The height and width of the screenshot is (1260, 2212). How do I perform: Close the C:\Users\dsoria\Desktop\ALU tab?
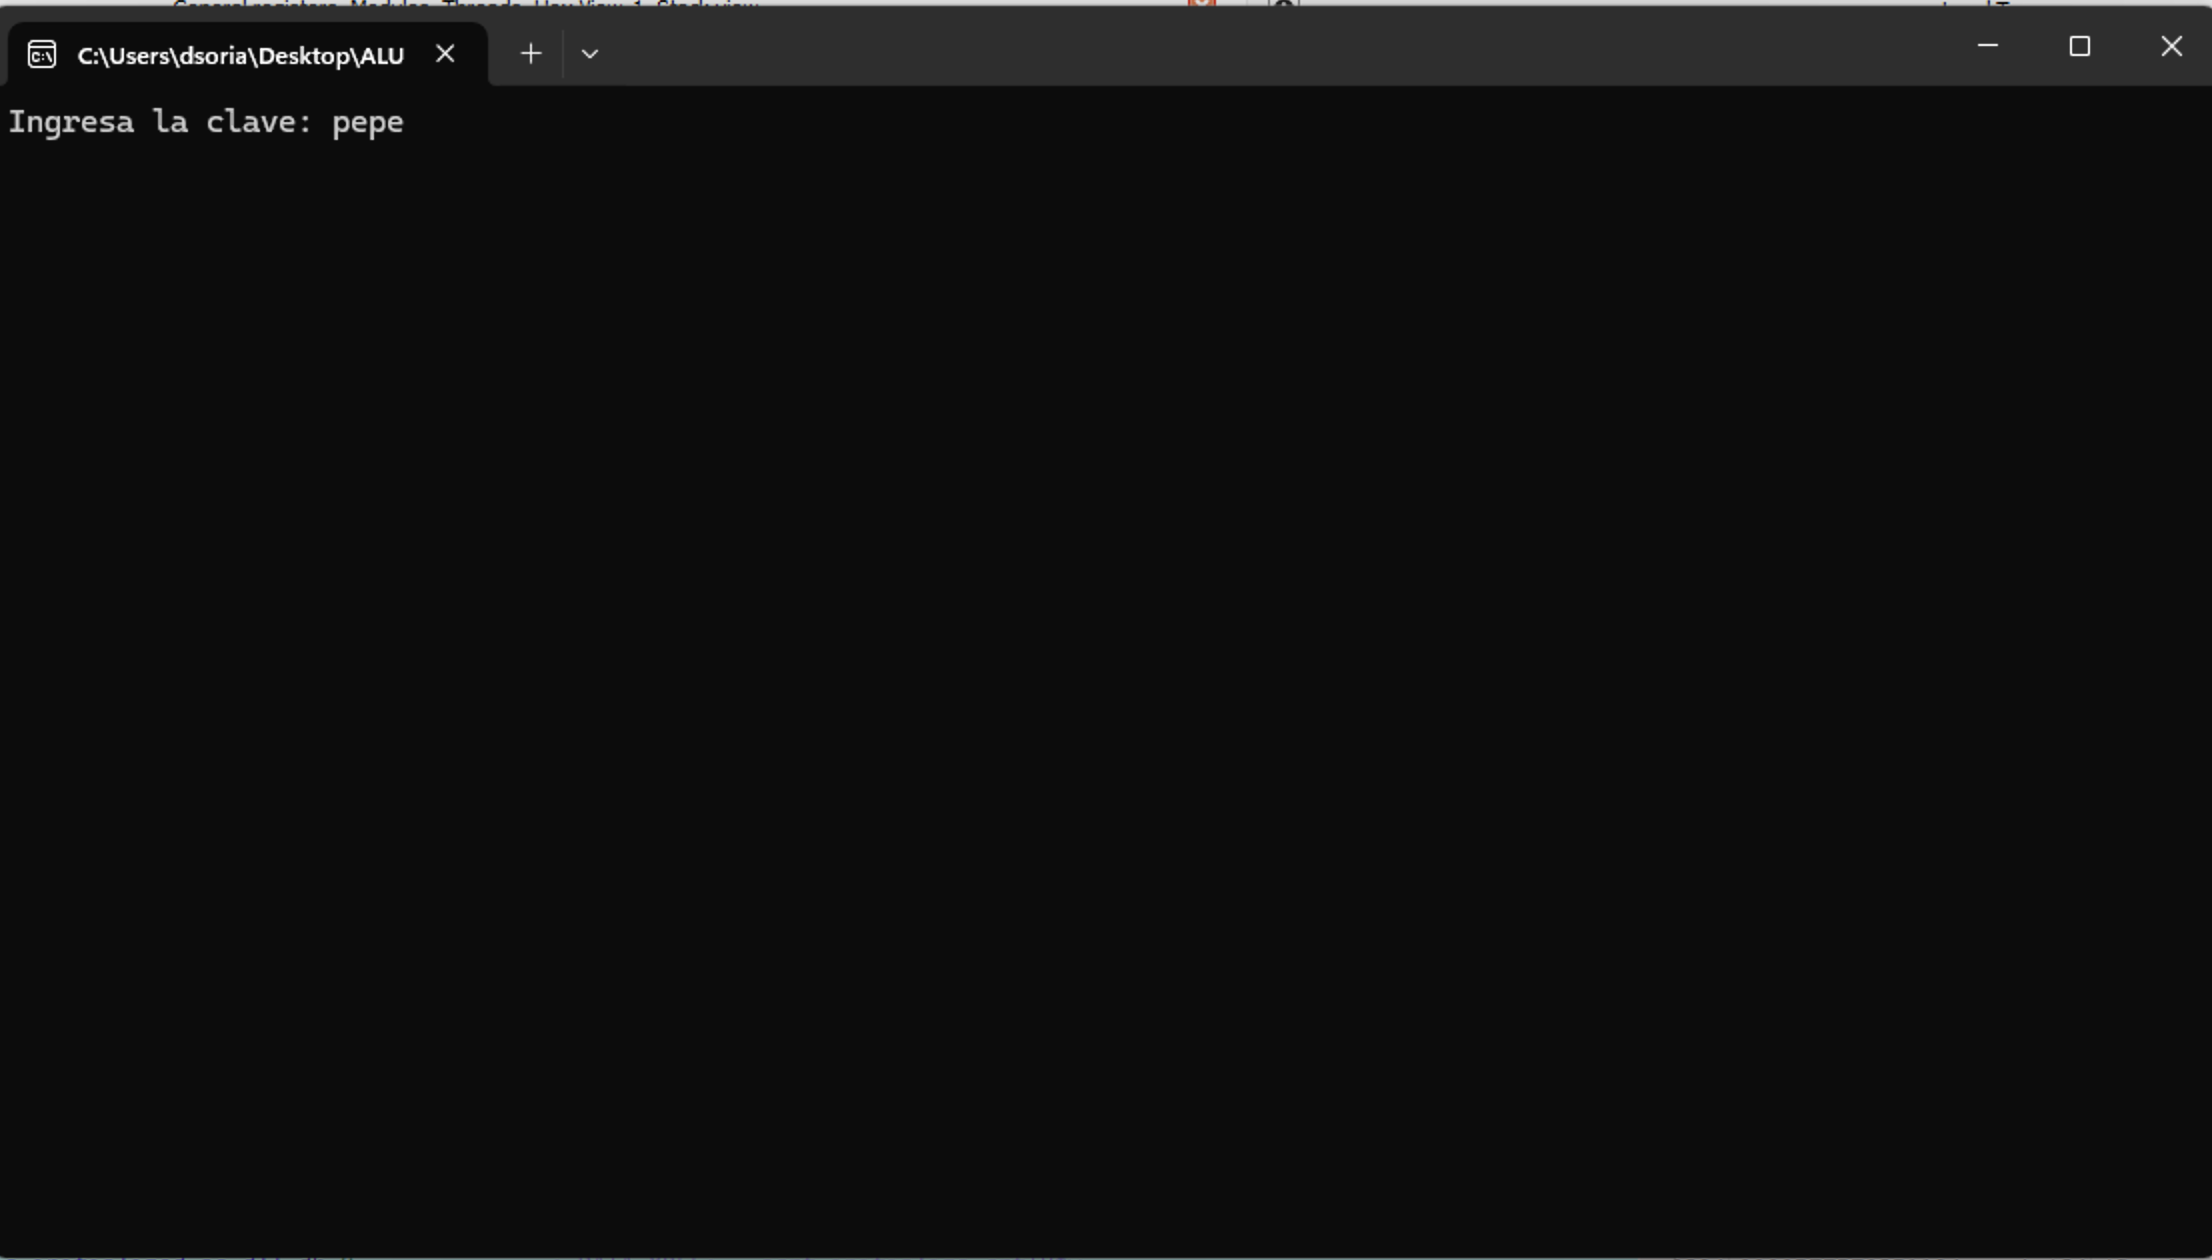pos(445,54)
